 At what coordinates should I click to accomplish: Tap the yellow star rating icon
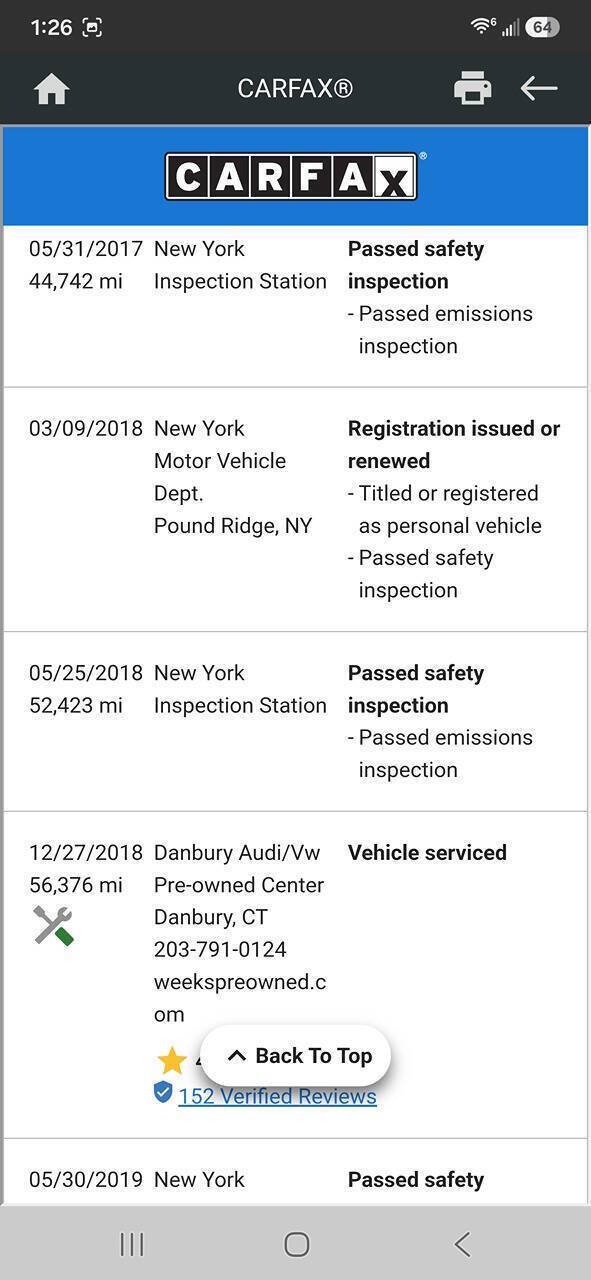(x=172, y=1061)
